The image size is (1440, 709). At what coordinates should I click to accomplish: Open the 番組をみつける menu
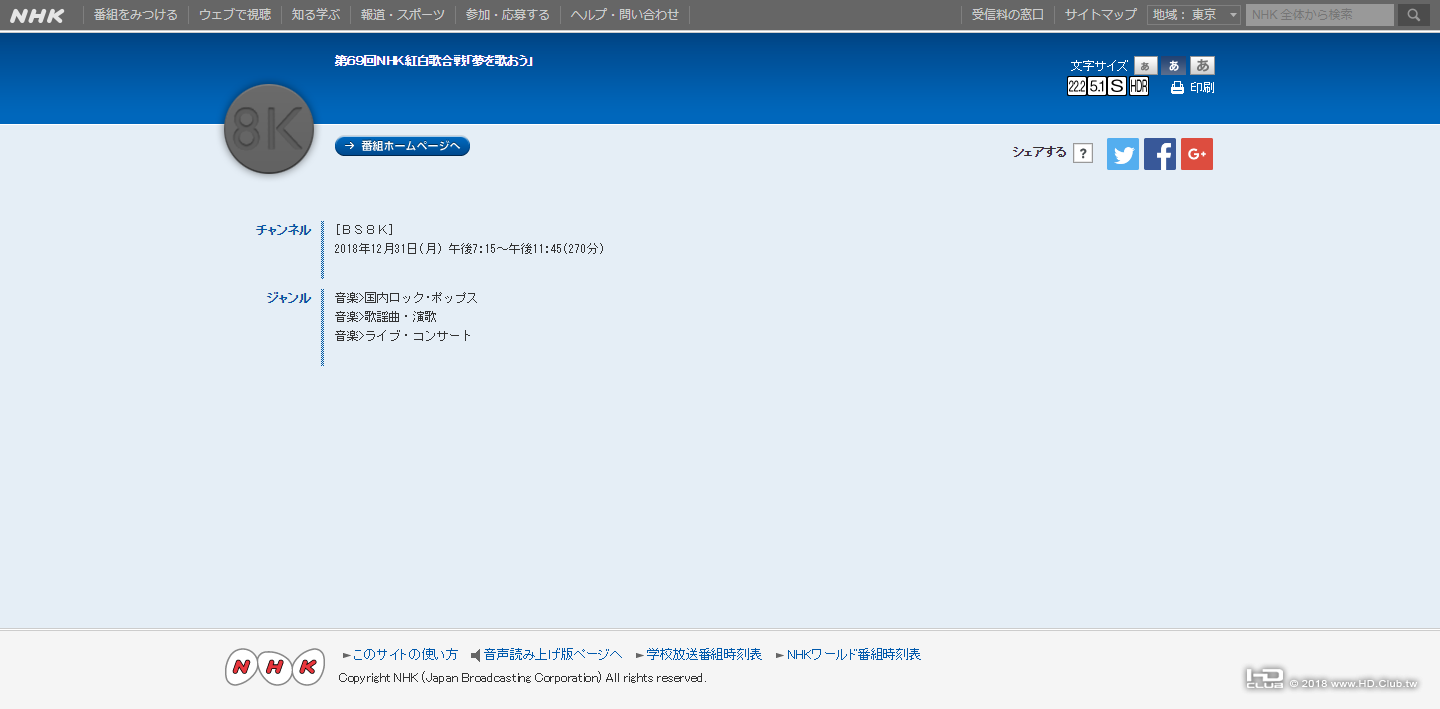point(136,15)
